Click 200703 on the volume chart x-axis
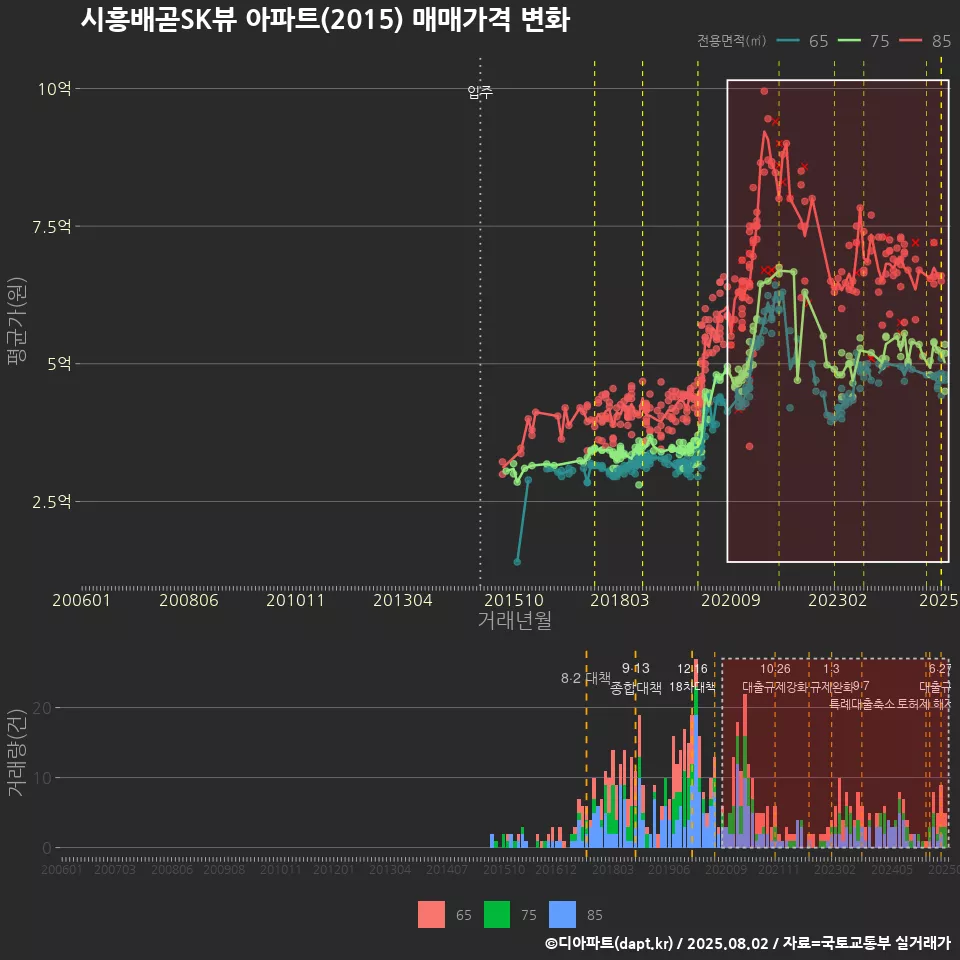 coord(114,869)
